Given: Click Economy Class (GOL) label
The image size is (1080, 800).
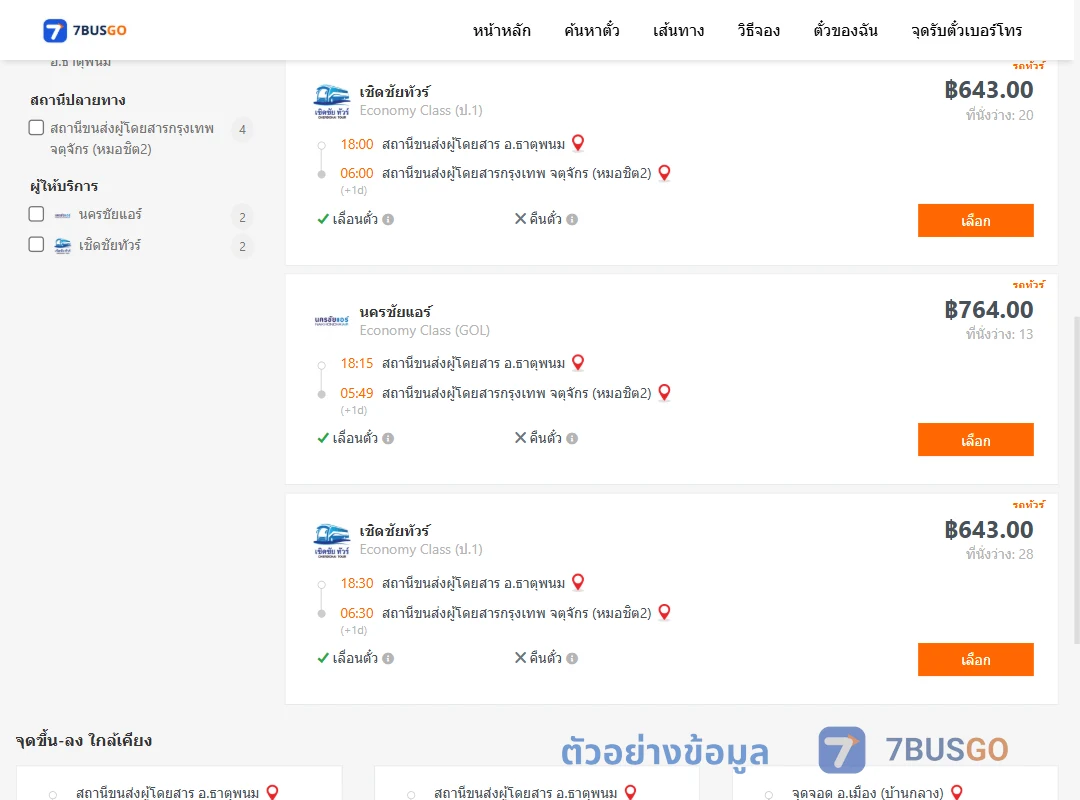Looking at the screenshot, I should [424, 330].
